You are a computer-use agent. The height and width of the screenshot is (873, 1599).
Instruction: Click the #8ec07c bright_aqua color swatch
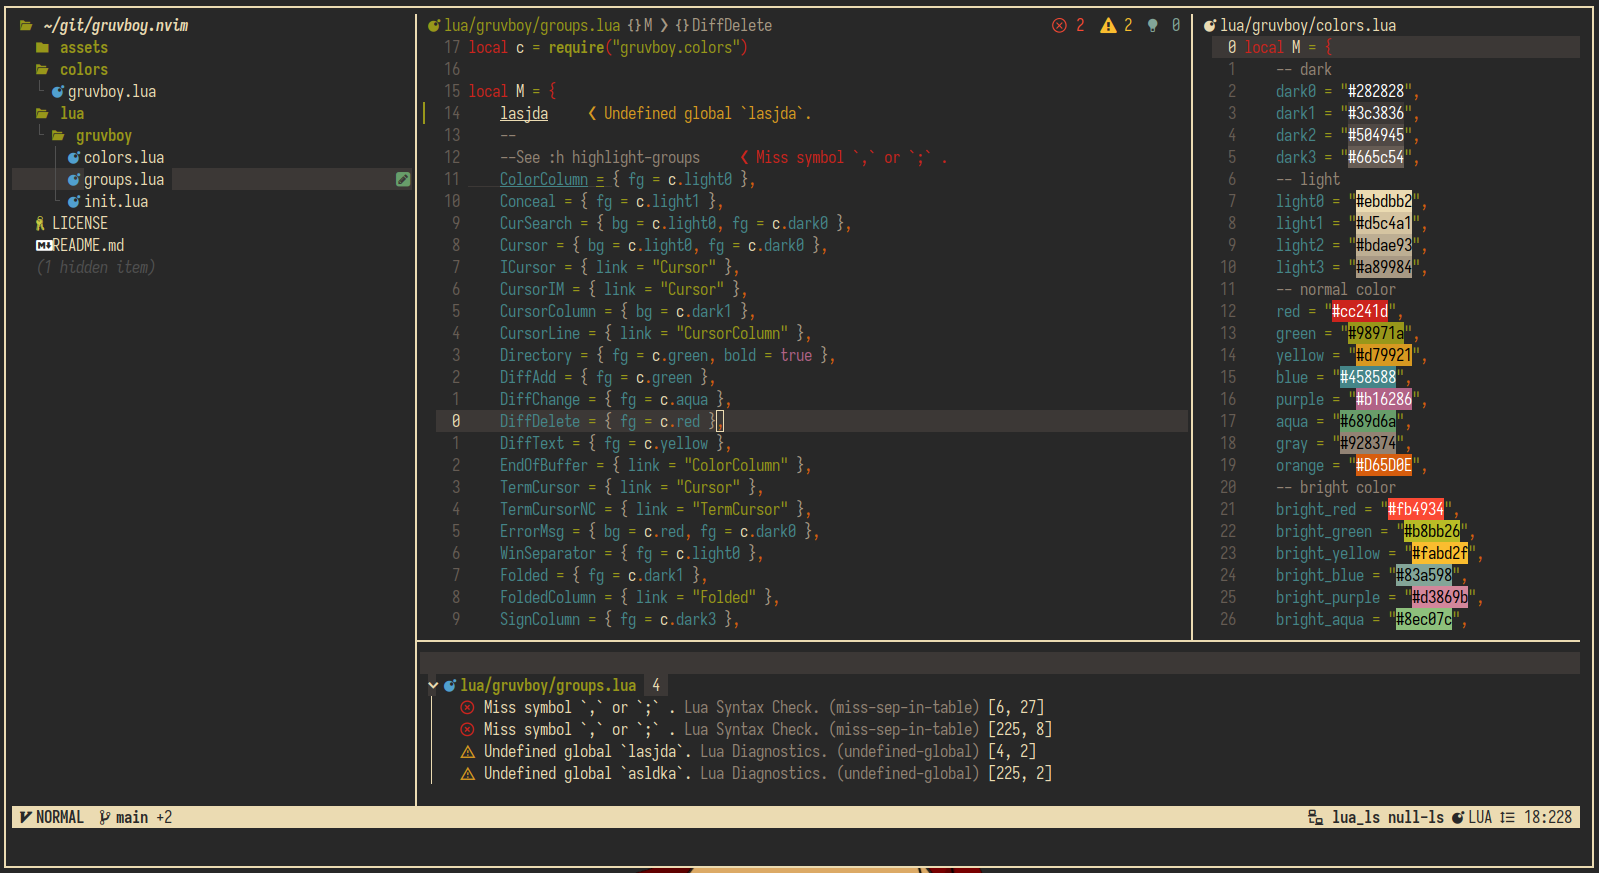click(x=1424, y=620)
